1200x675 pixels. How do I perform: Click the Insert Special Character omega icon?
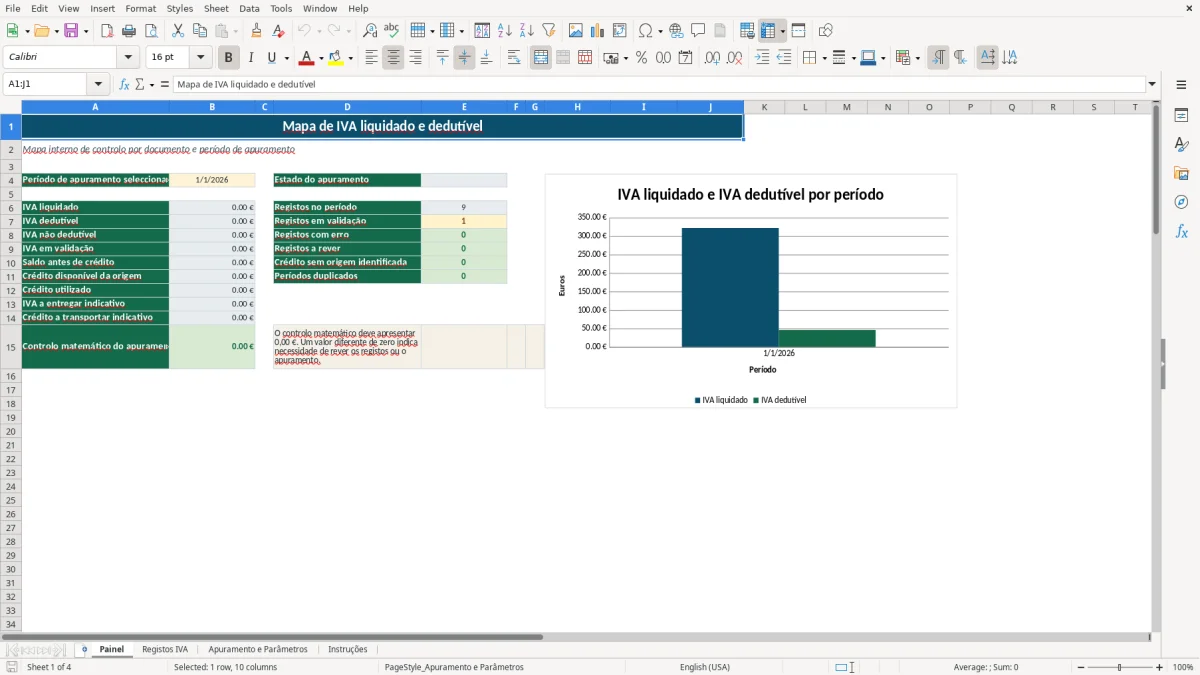pyautogui.click(x=645, y=31)
